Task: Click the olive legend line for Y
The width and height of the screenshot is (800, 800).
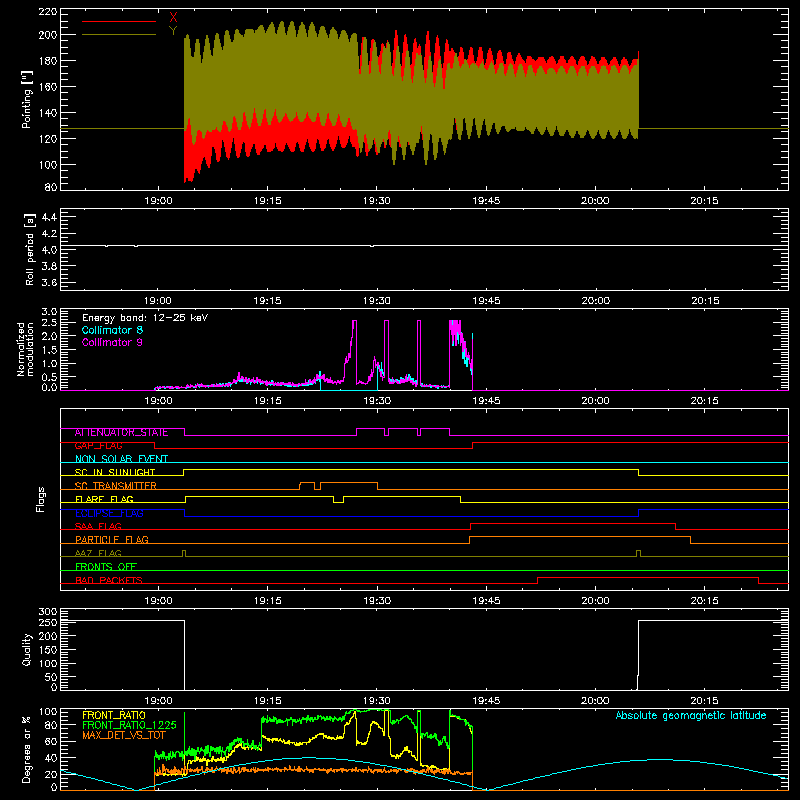Action: pyautogui.click(x=119, y=34)
